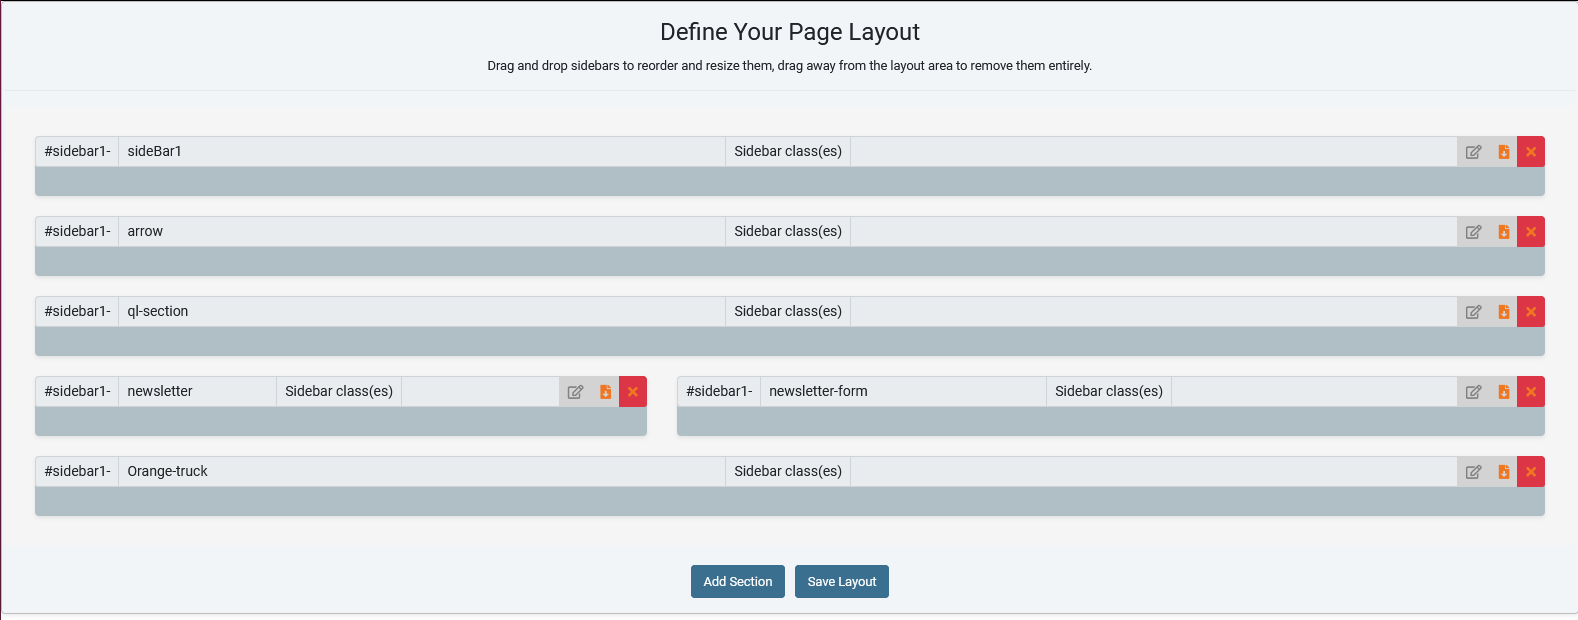1578x620 pixels.
Task: Click the 'Define Your Page Layout' heading
Action: tap(790, 32)
